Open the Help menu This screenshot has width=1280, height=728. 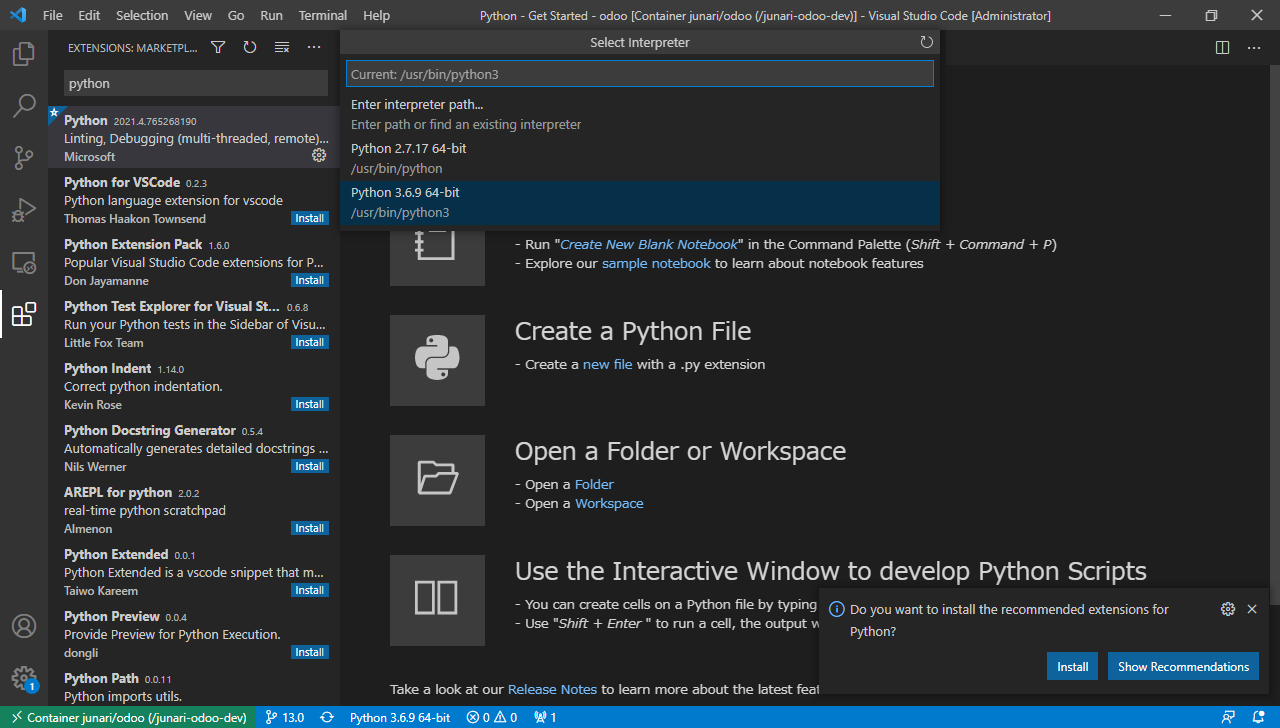(x=377, y=15)
